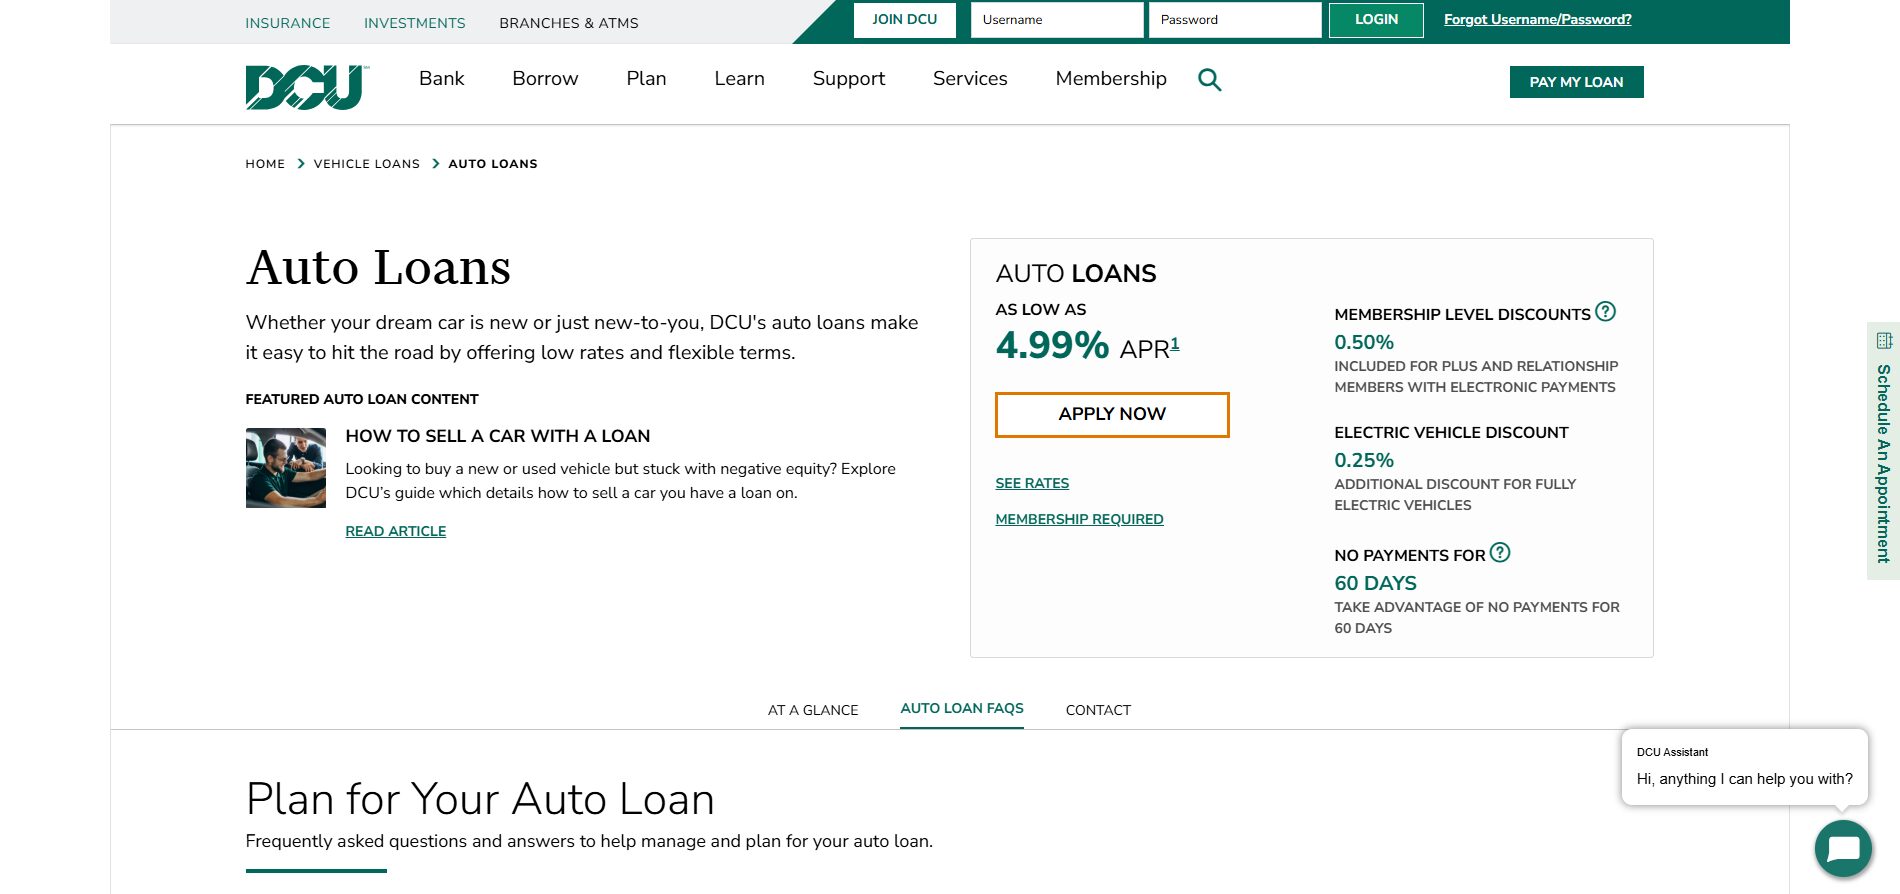This screenshot has width=1900, height=894.
Task: Go to Vehicle Loans breadcrumb
Action: coord(366,164)
